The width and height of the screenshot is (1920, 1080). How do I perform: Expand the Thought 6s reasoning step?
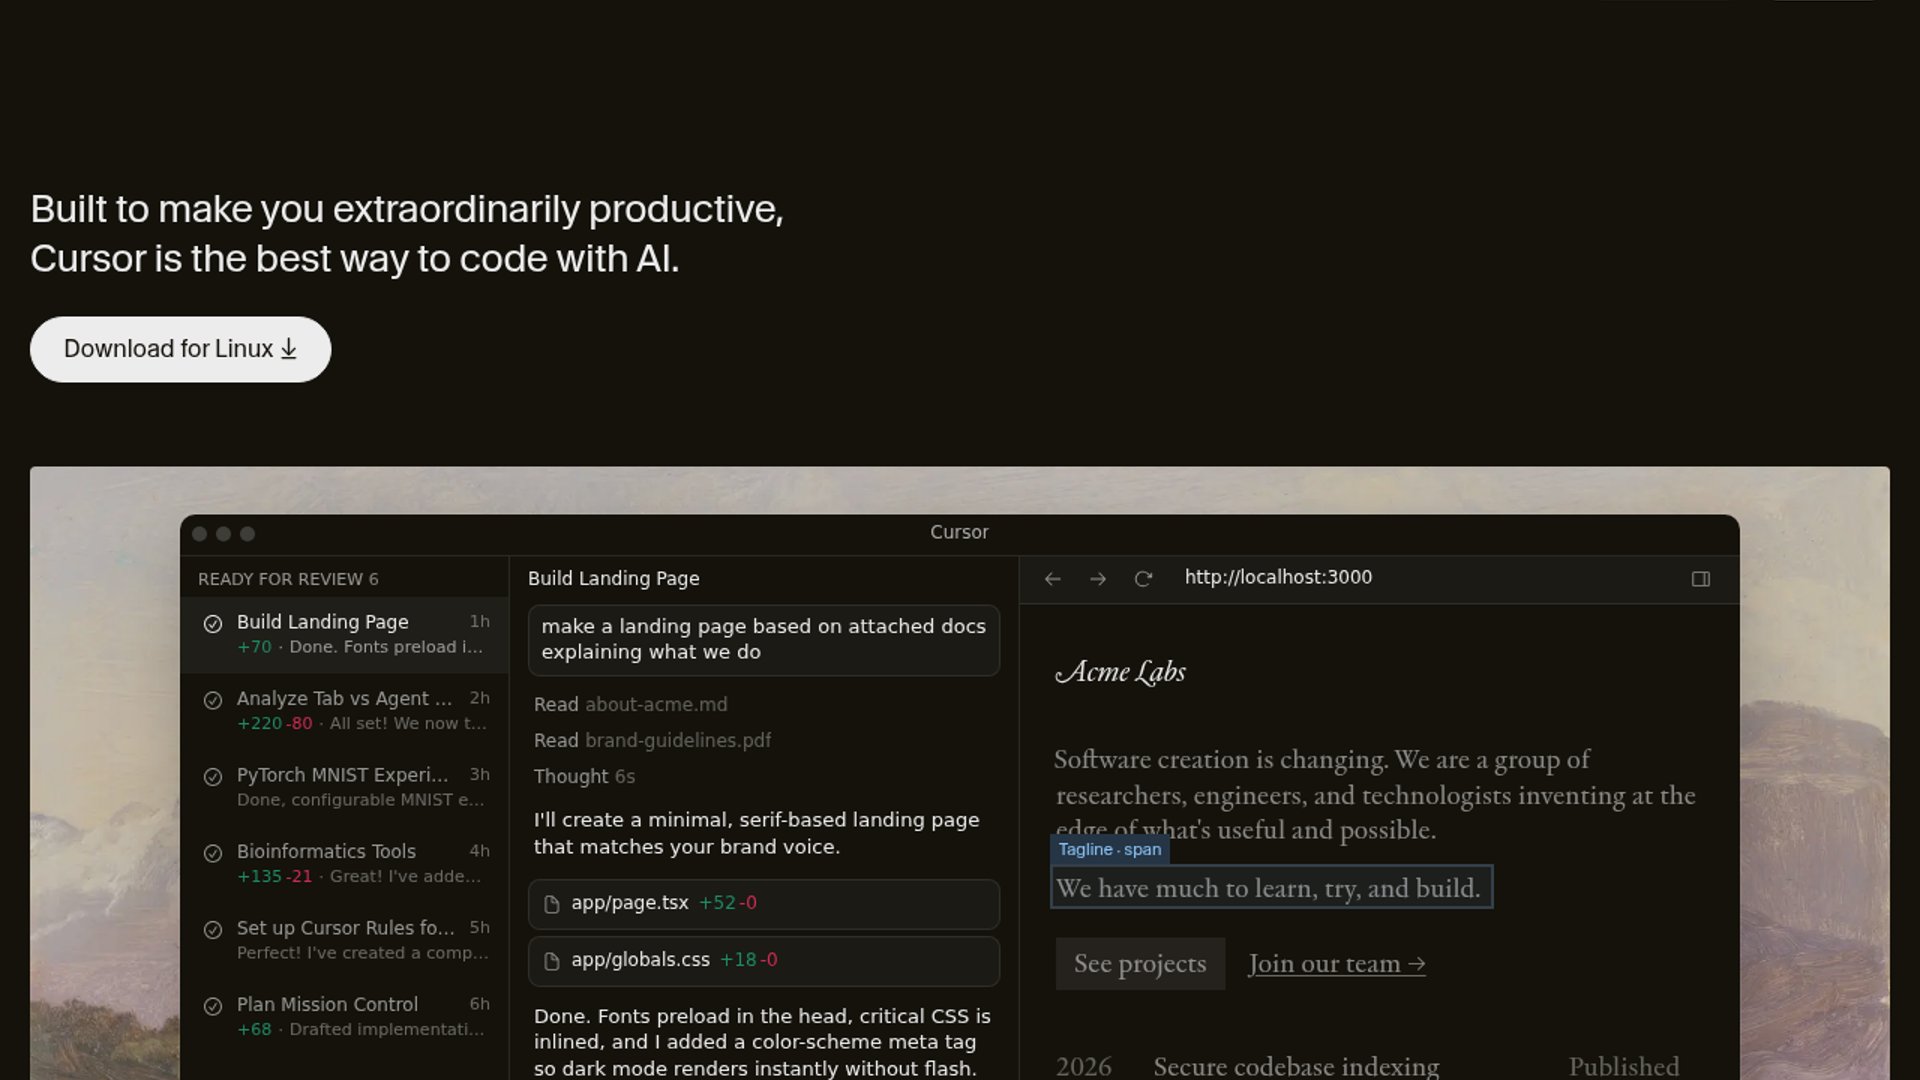point(584,777)
